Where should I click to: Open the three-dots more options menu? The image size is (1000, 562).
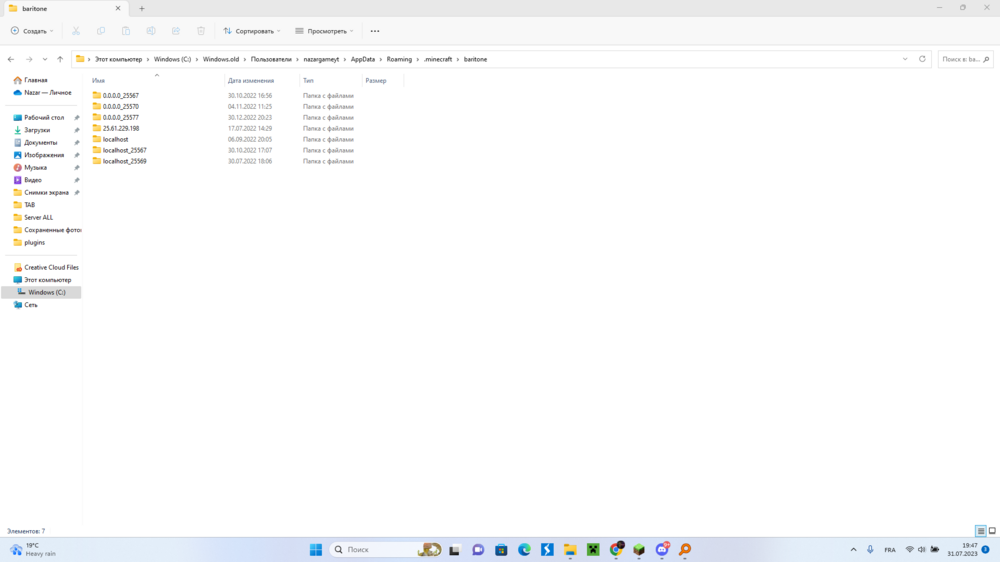(375, 31)
